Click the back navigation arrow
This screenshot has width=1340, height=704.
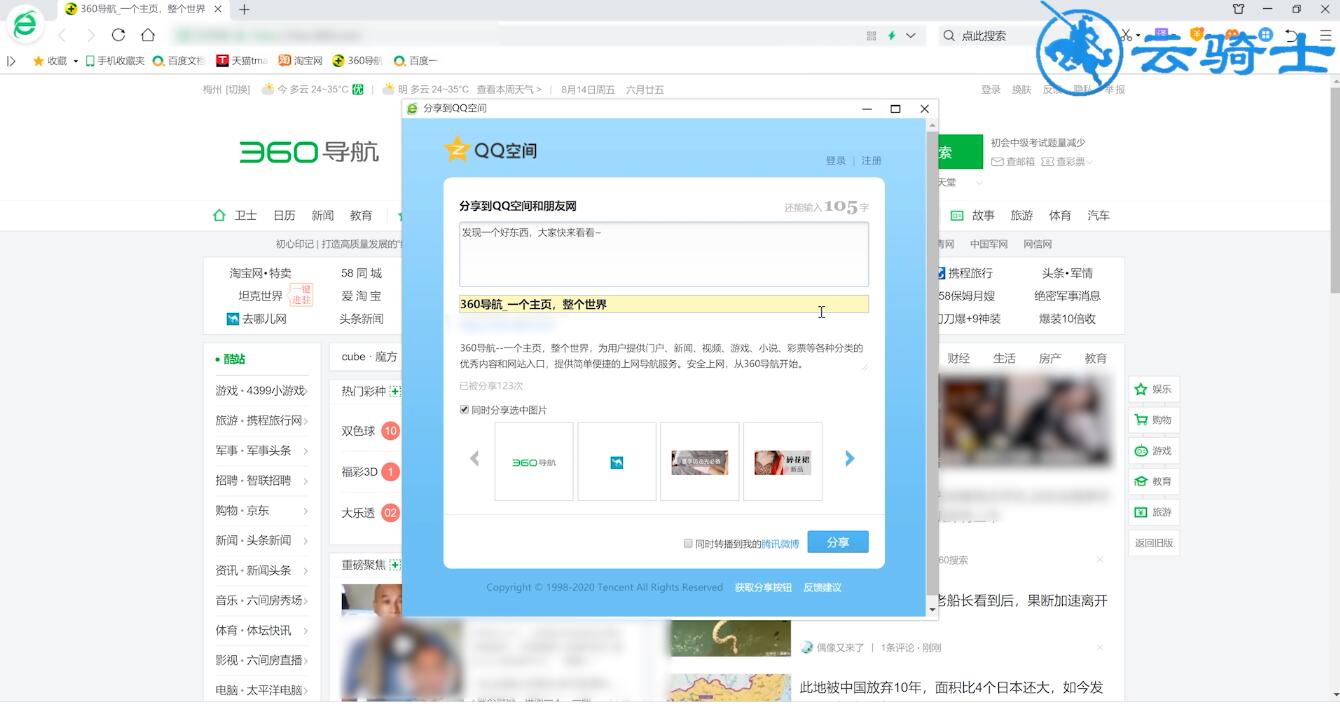tap(62, 35)
